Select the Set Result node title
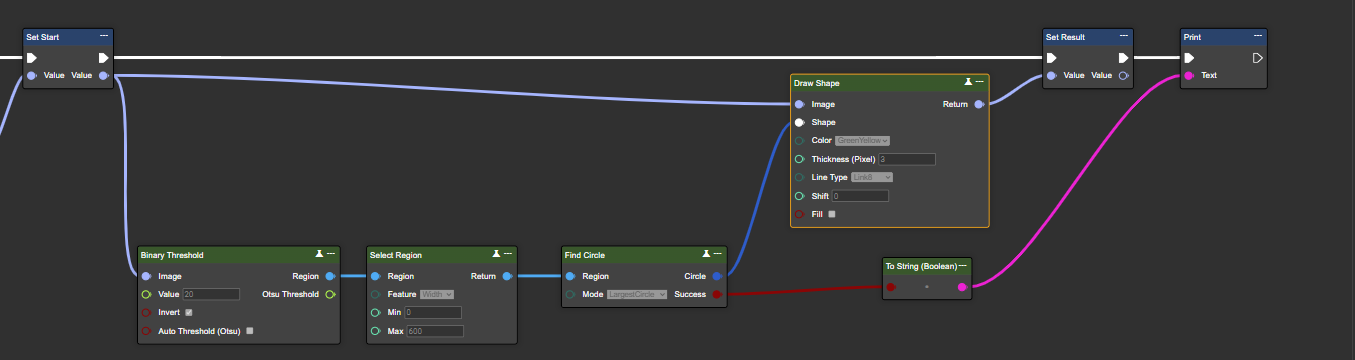The height and width of the screenshot is (360, 1355). [x=1065, y=37]
